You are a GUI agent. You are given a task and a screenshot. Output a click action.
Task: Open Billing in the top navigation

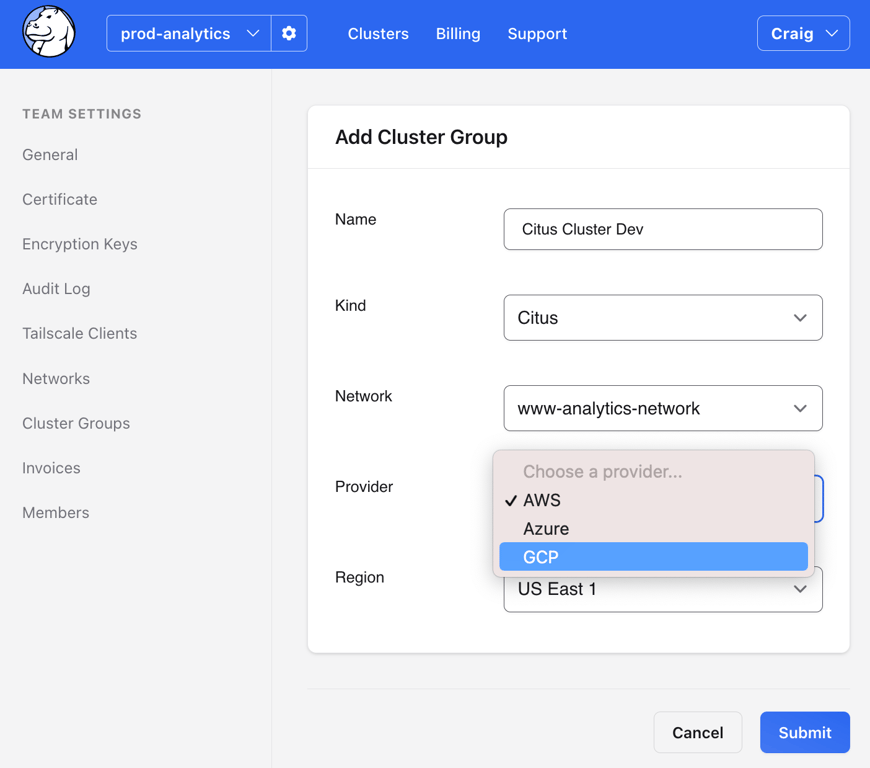point(458,34)
